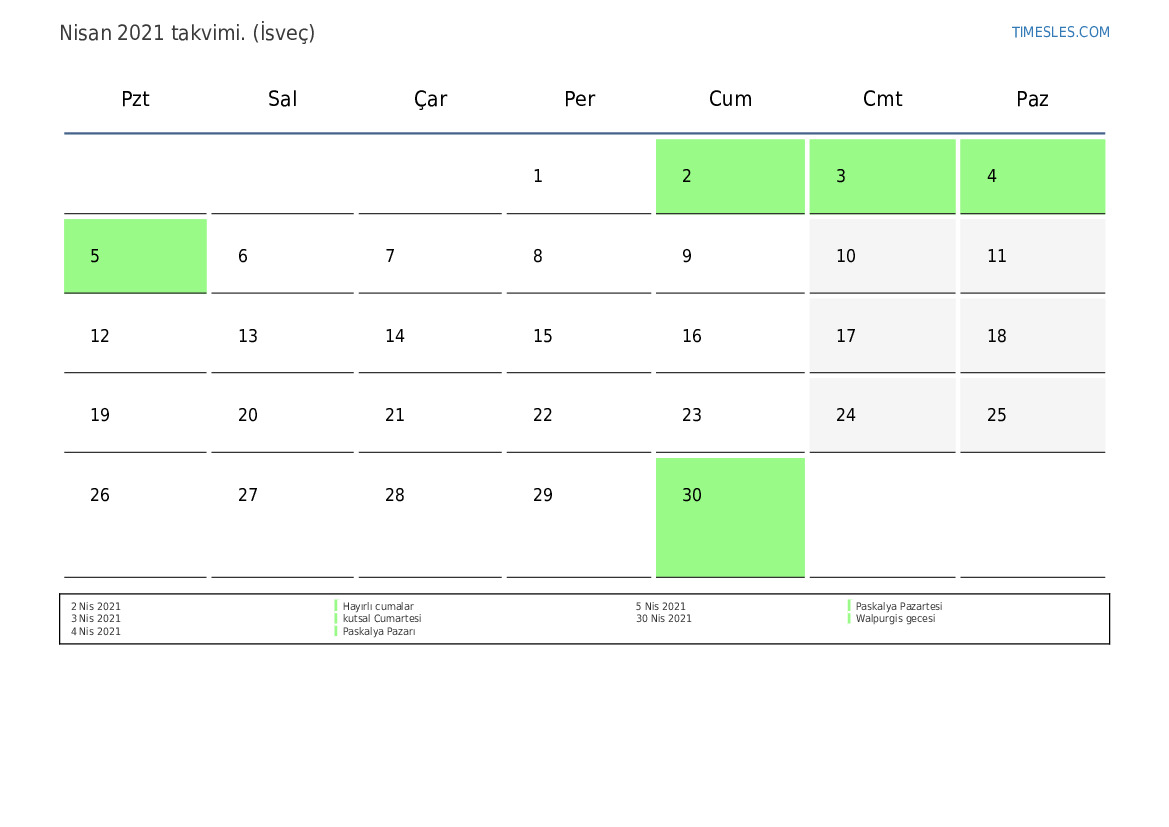Click the Paskalya Pazartesi legend entry
The height and width of the screenshot is (827, 1169).
(x=899, y=607)
